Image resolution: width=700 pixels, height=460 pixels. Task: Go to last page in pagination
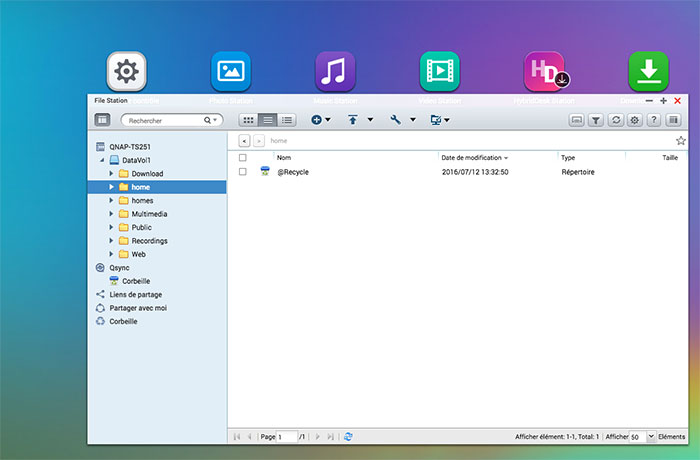pos(330,436)
